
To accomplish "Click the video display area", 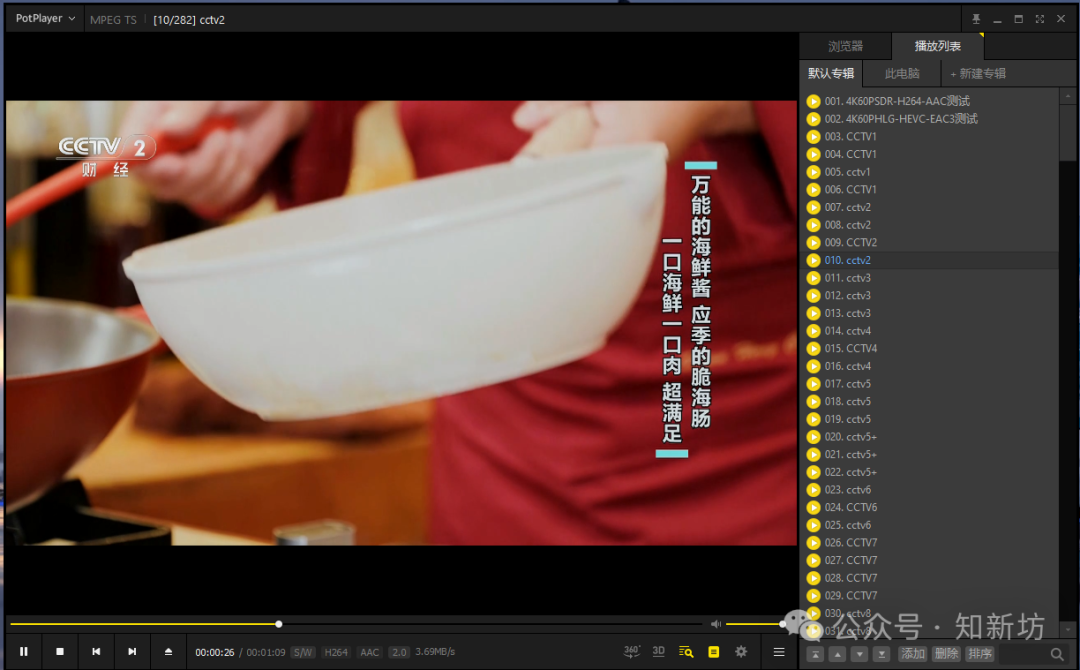I will coord(402,323).
